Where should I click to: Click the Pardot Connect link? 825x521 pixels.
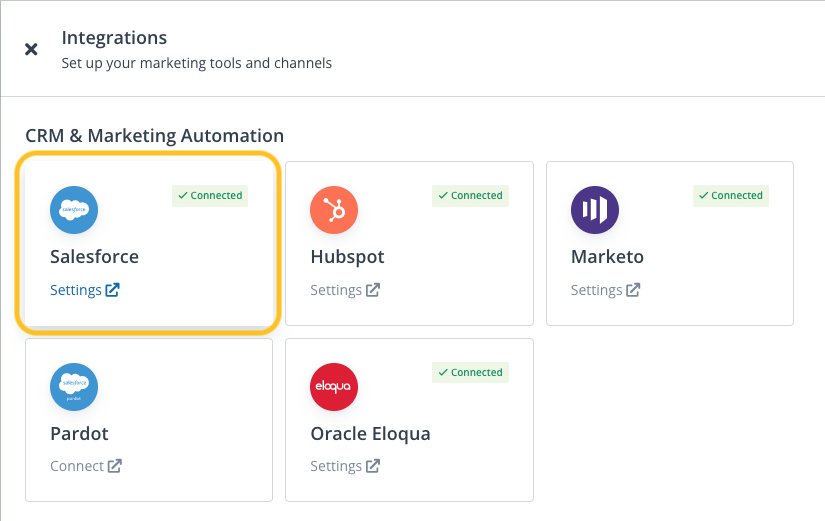point(77,466)
